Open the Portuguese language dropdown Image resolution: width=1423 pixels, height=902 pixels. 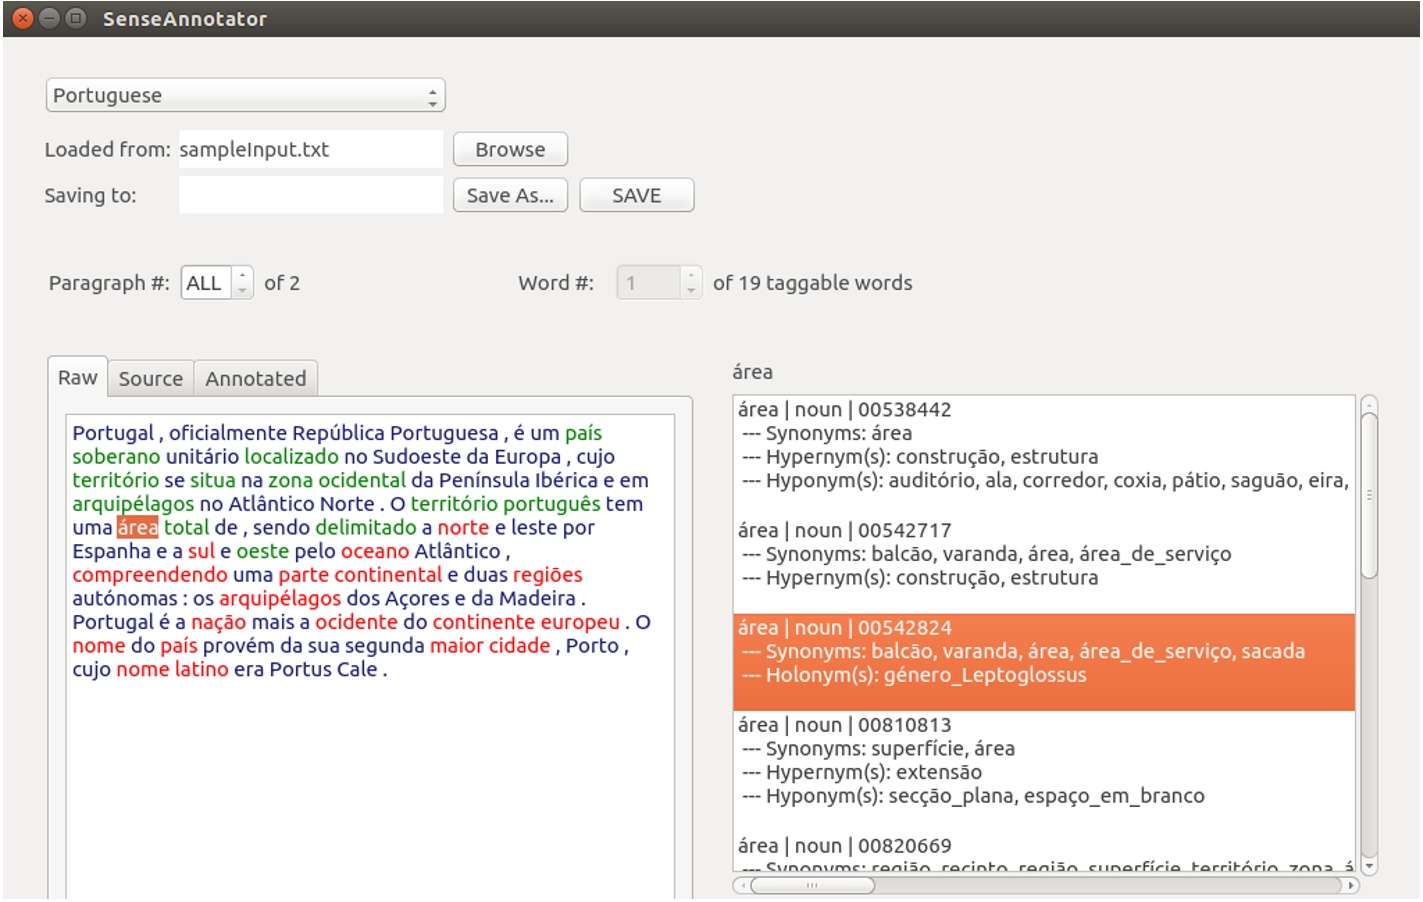pyautogui.click(x=245, y=96)
